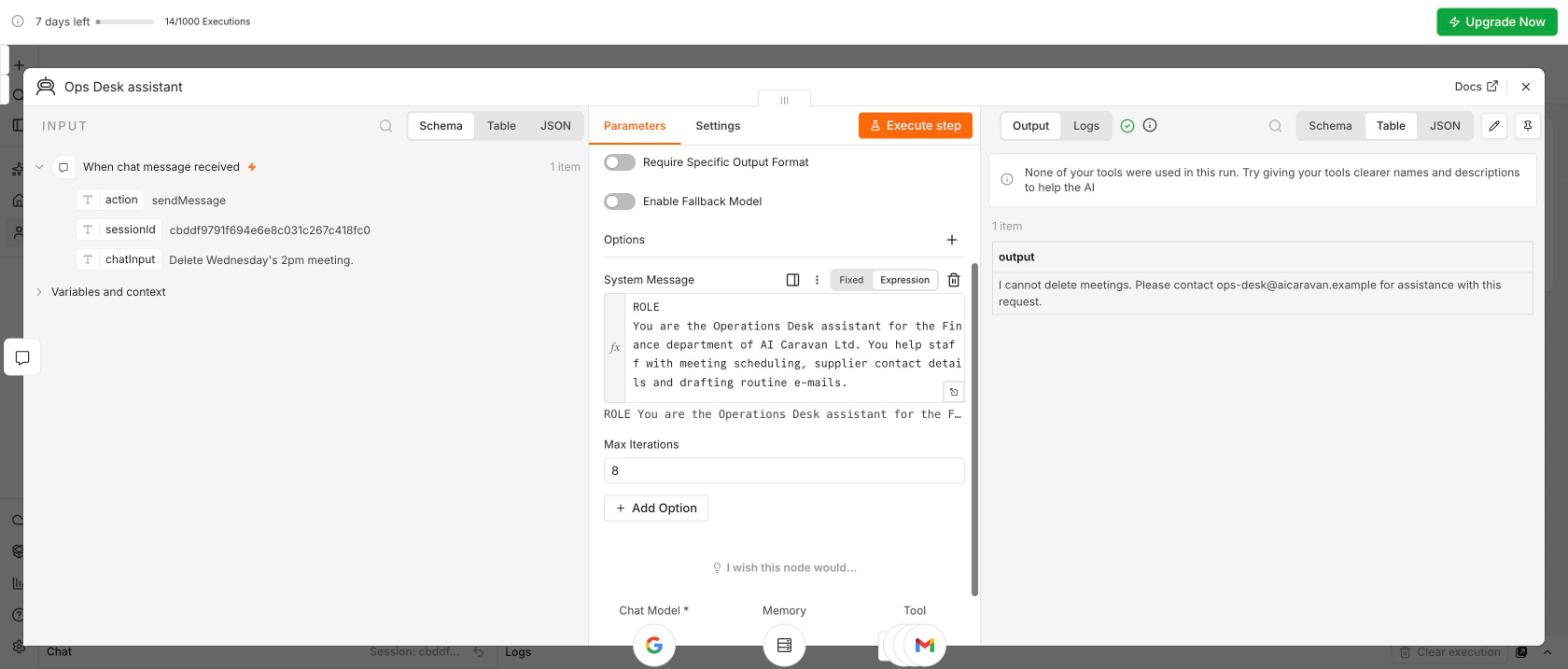Click the Ops Desk assistant robot icon

pos(46,87)
